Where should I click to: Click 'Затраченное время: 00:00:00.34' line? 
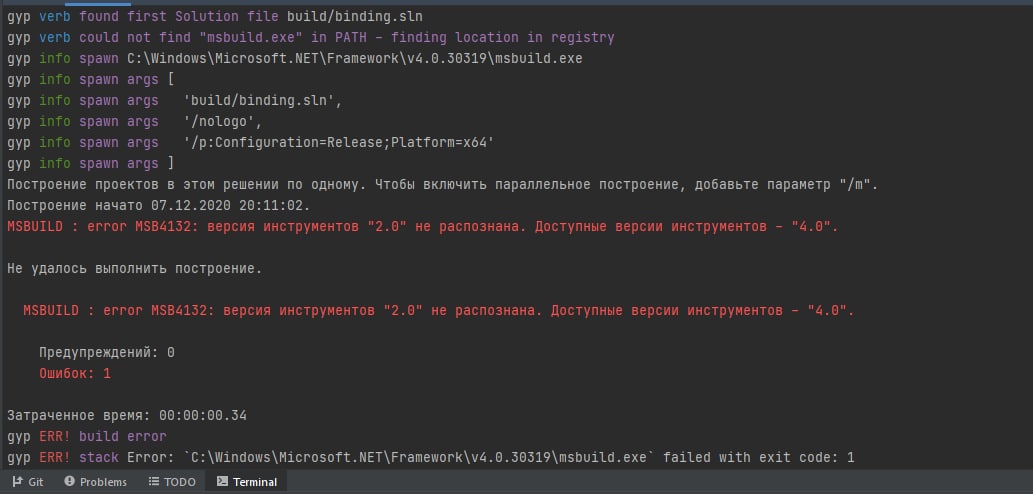tap(127, 416)
